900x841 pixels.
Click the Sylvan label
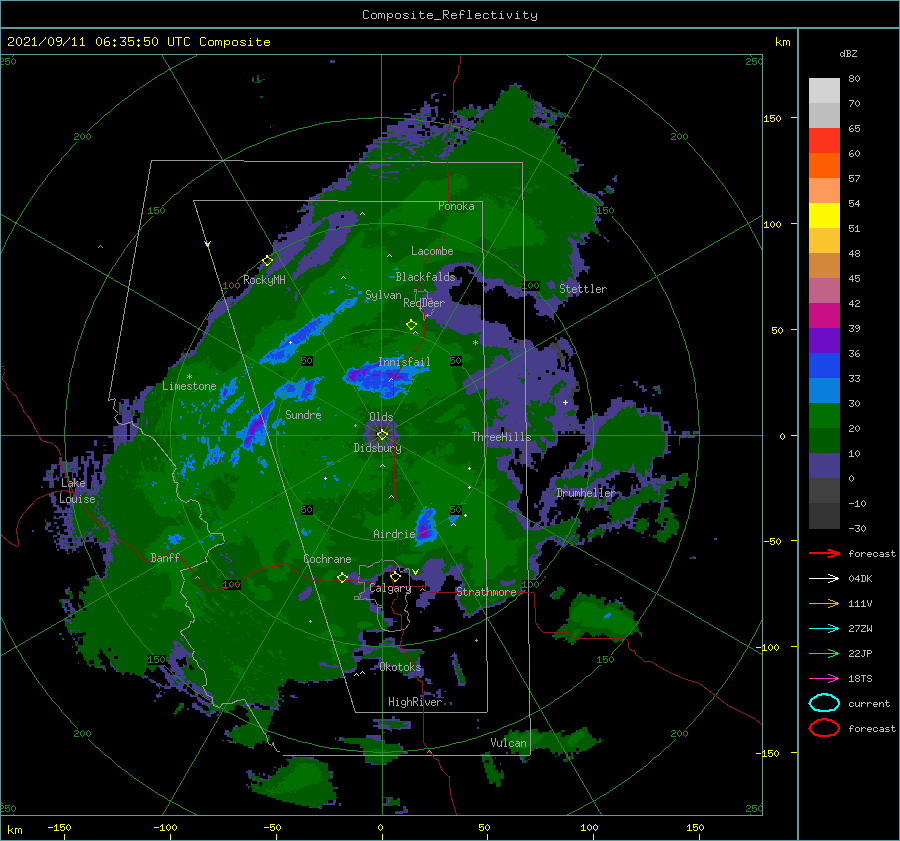383,295
